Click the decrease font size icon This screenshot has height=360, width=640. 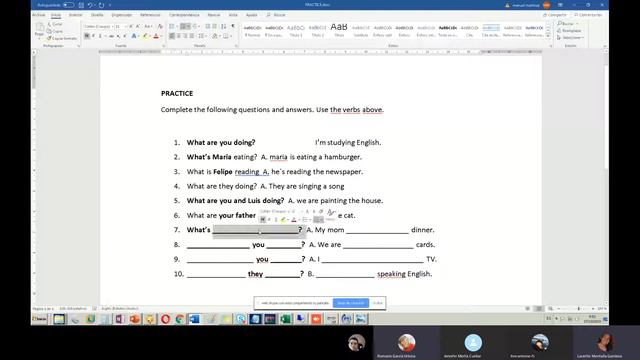click(138, 27)
